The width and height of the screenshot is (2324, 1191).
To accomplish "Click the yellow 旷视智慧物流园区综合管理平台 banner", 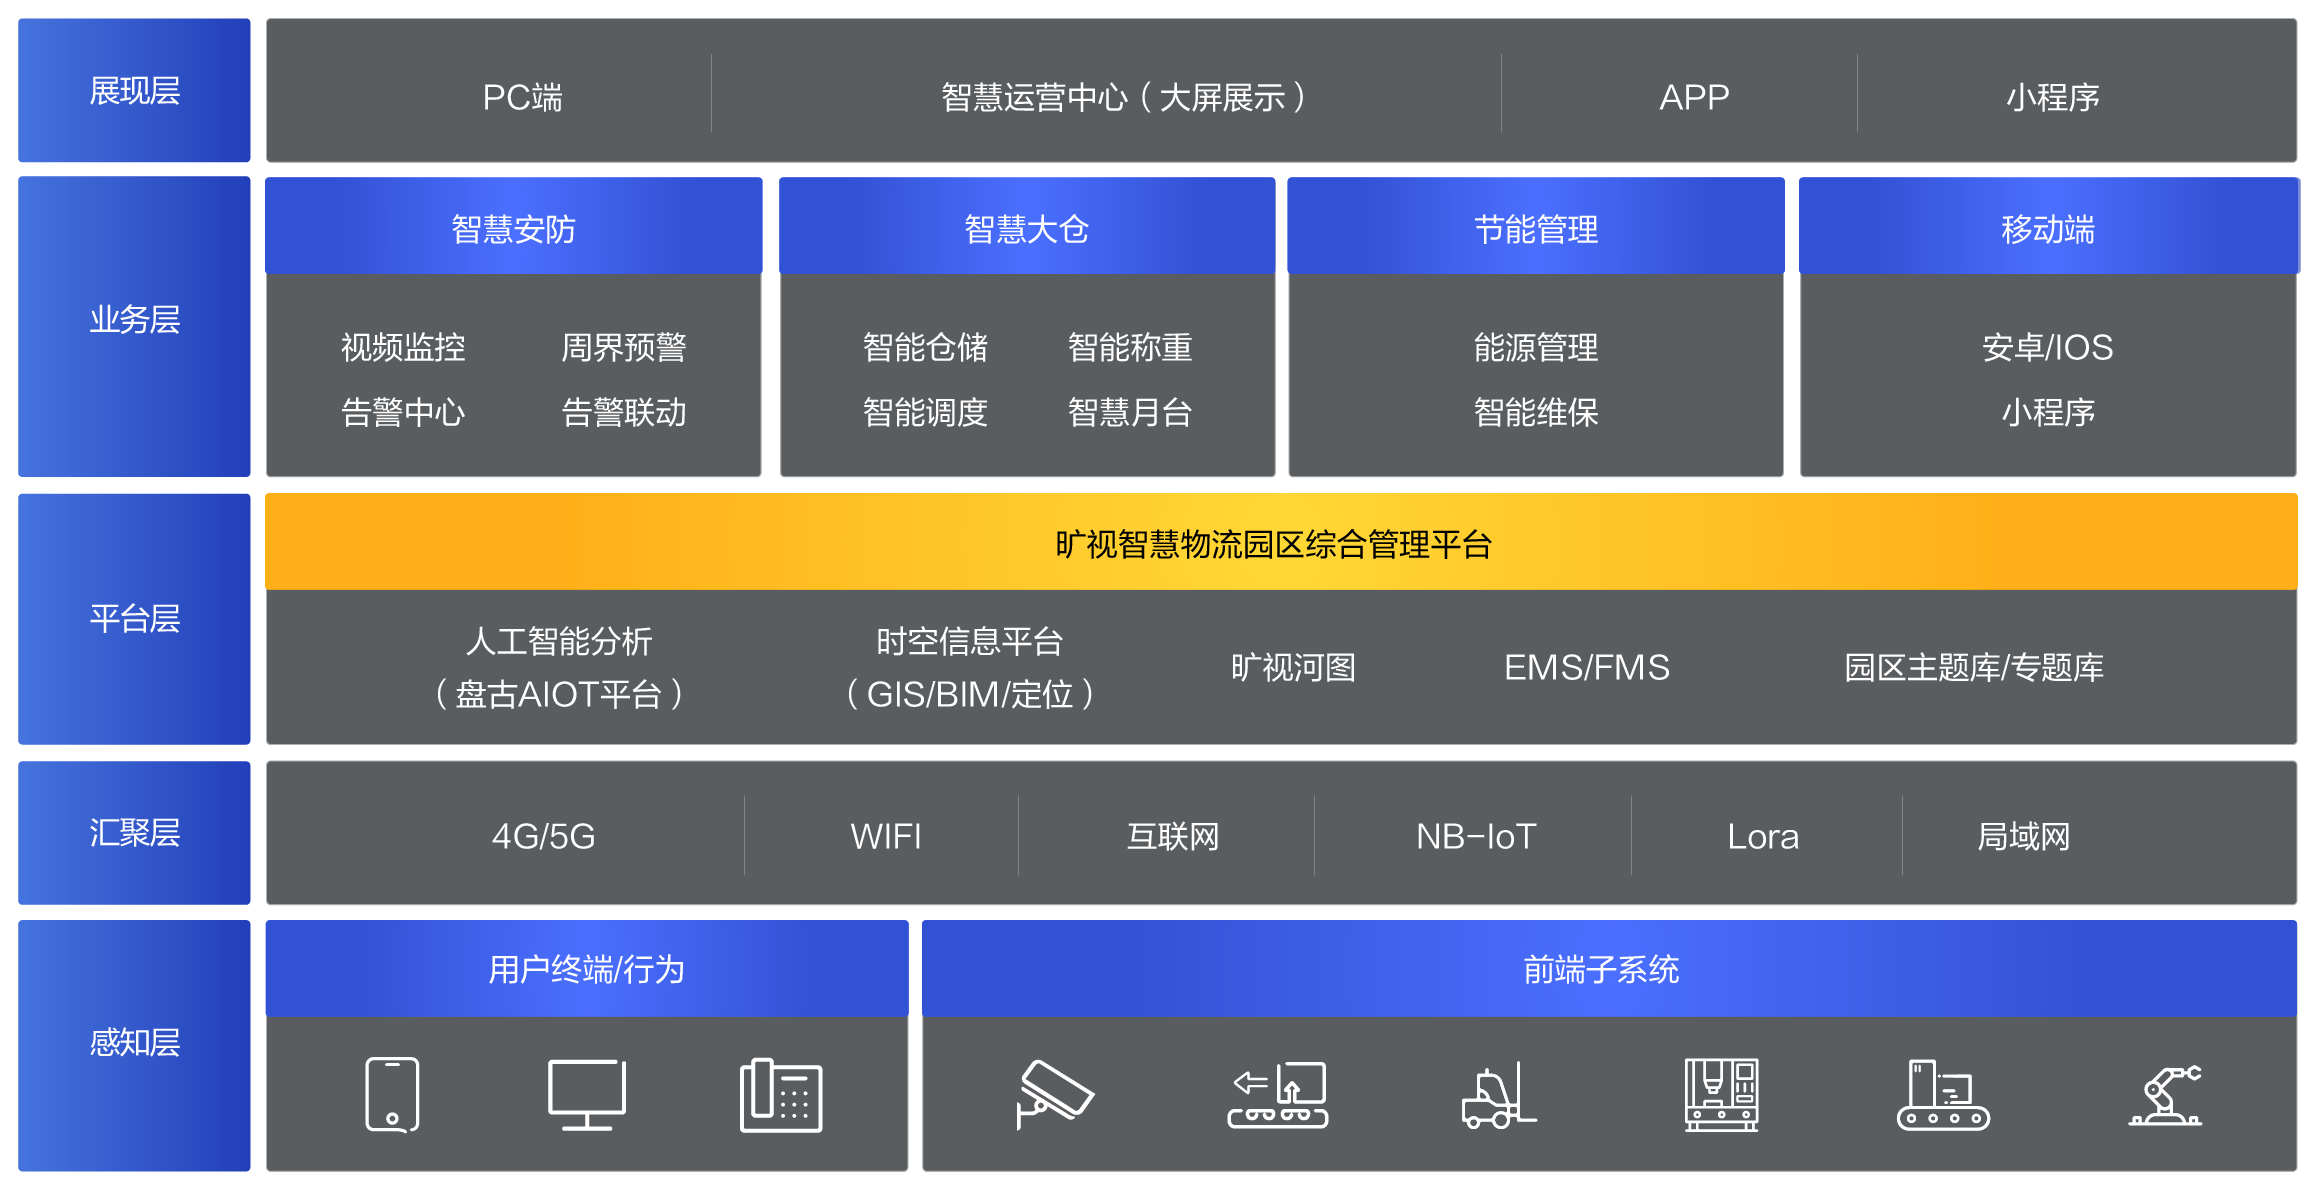I will pyautogui.click(x=1281, y=542).
